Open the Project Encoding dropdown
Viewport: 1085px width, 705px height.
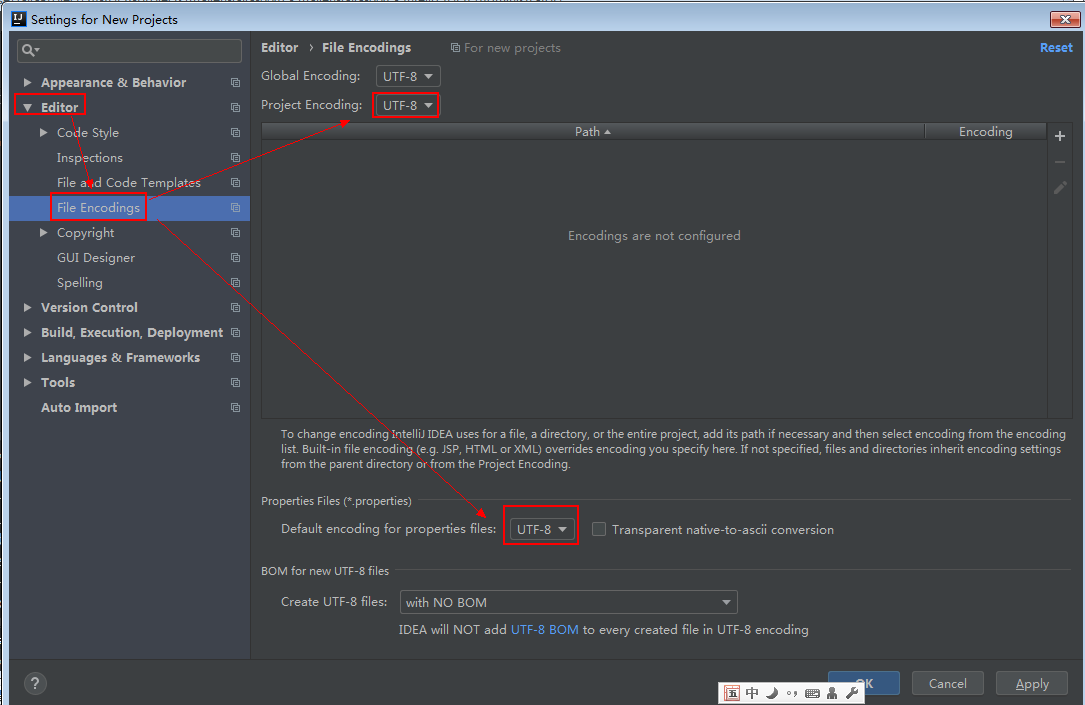pos(408,105)
